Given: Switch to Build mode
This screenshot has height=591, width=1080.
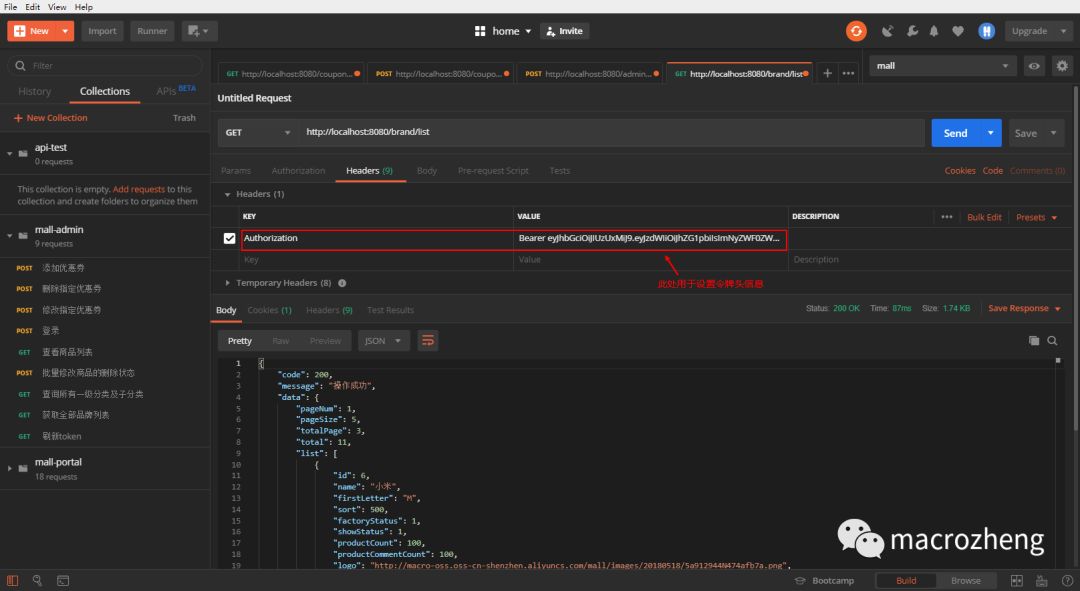Looking at the screenshot, I should [906, 581].
